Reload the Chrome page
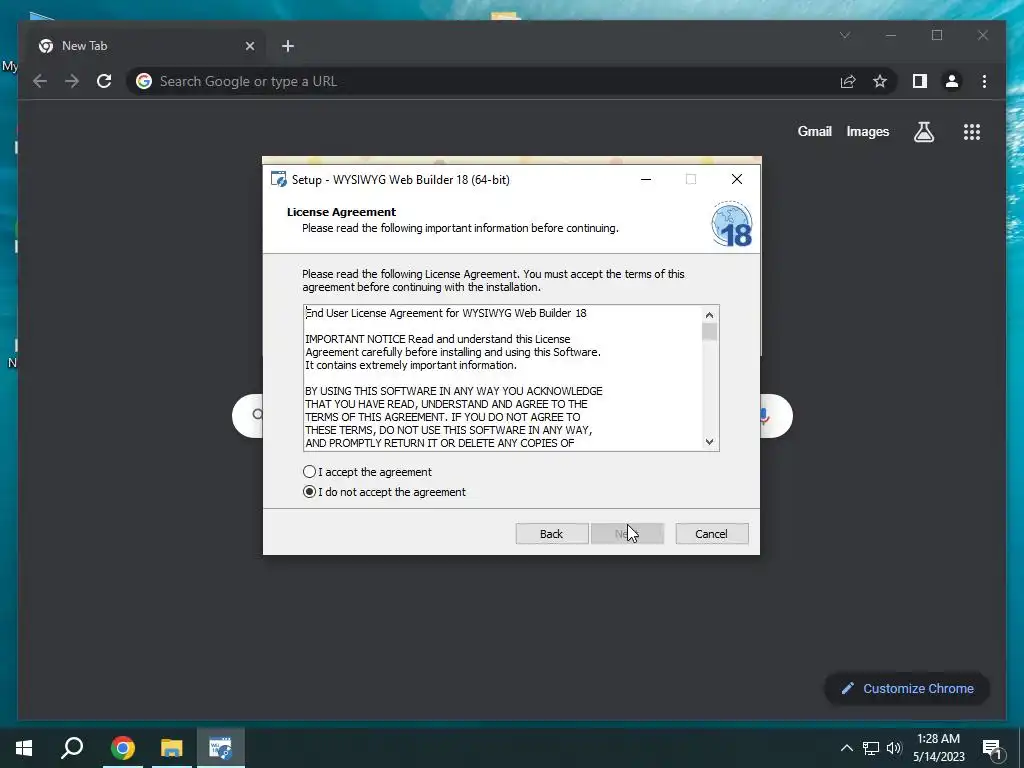 point(104,81)
